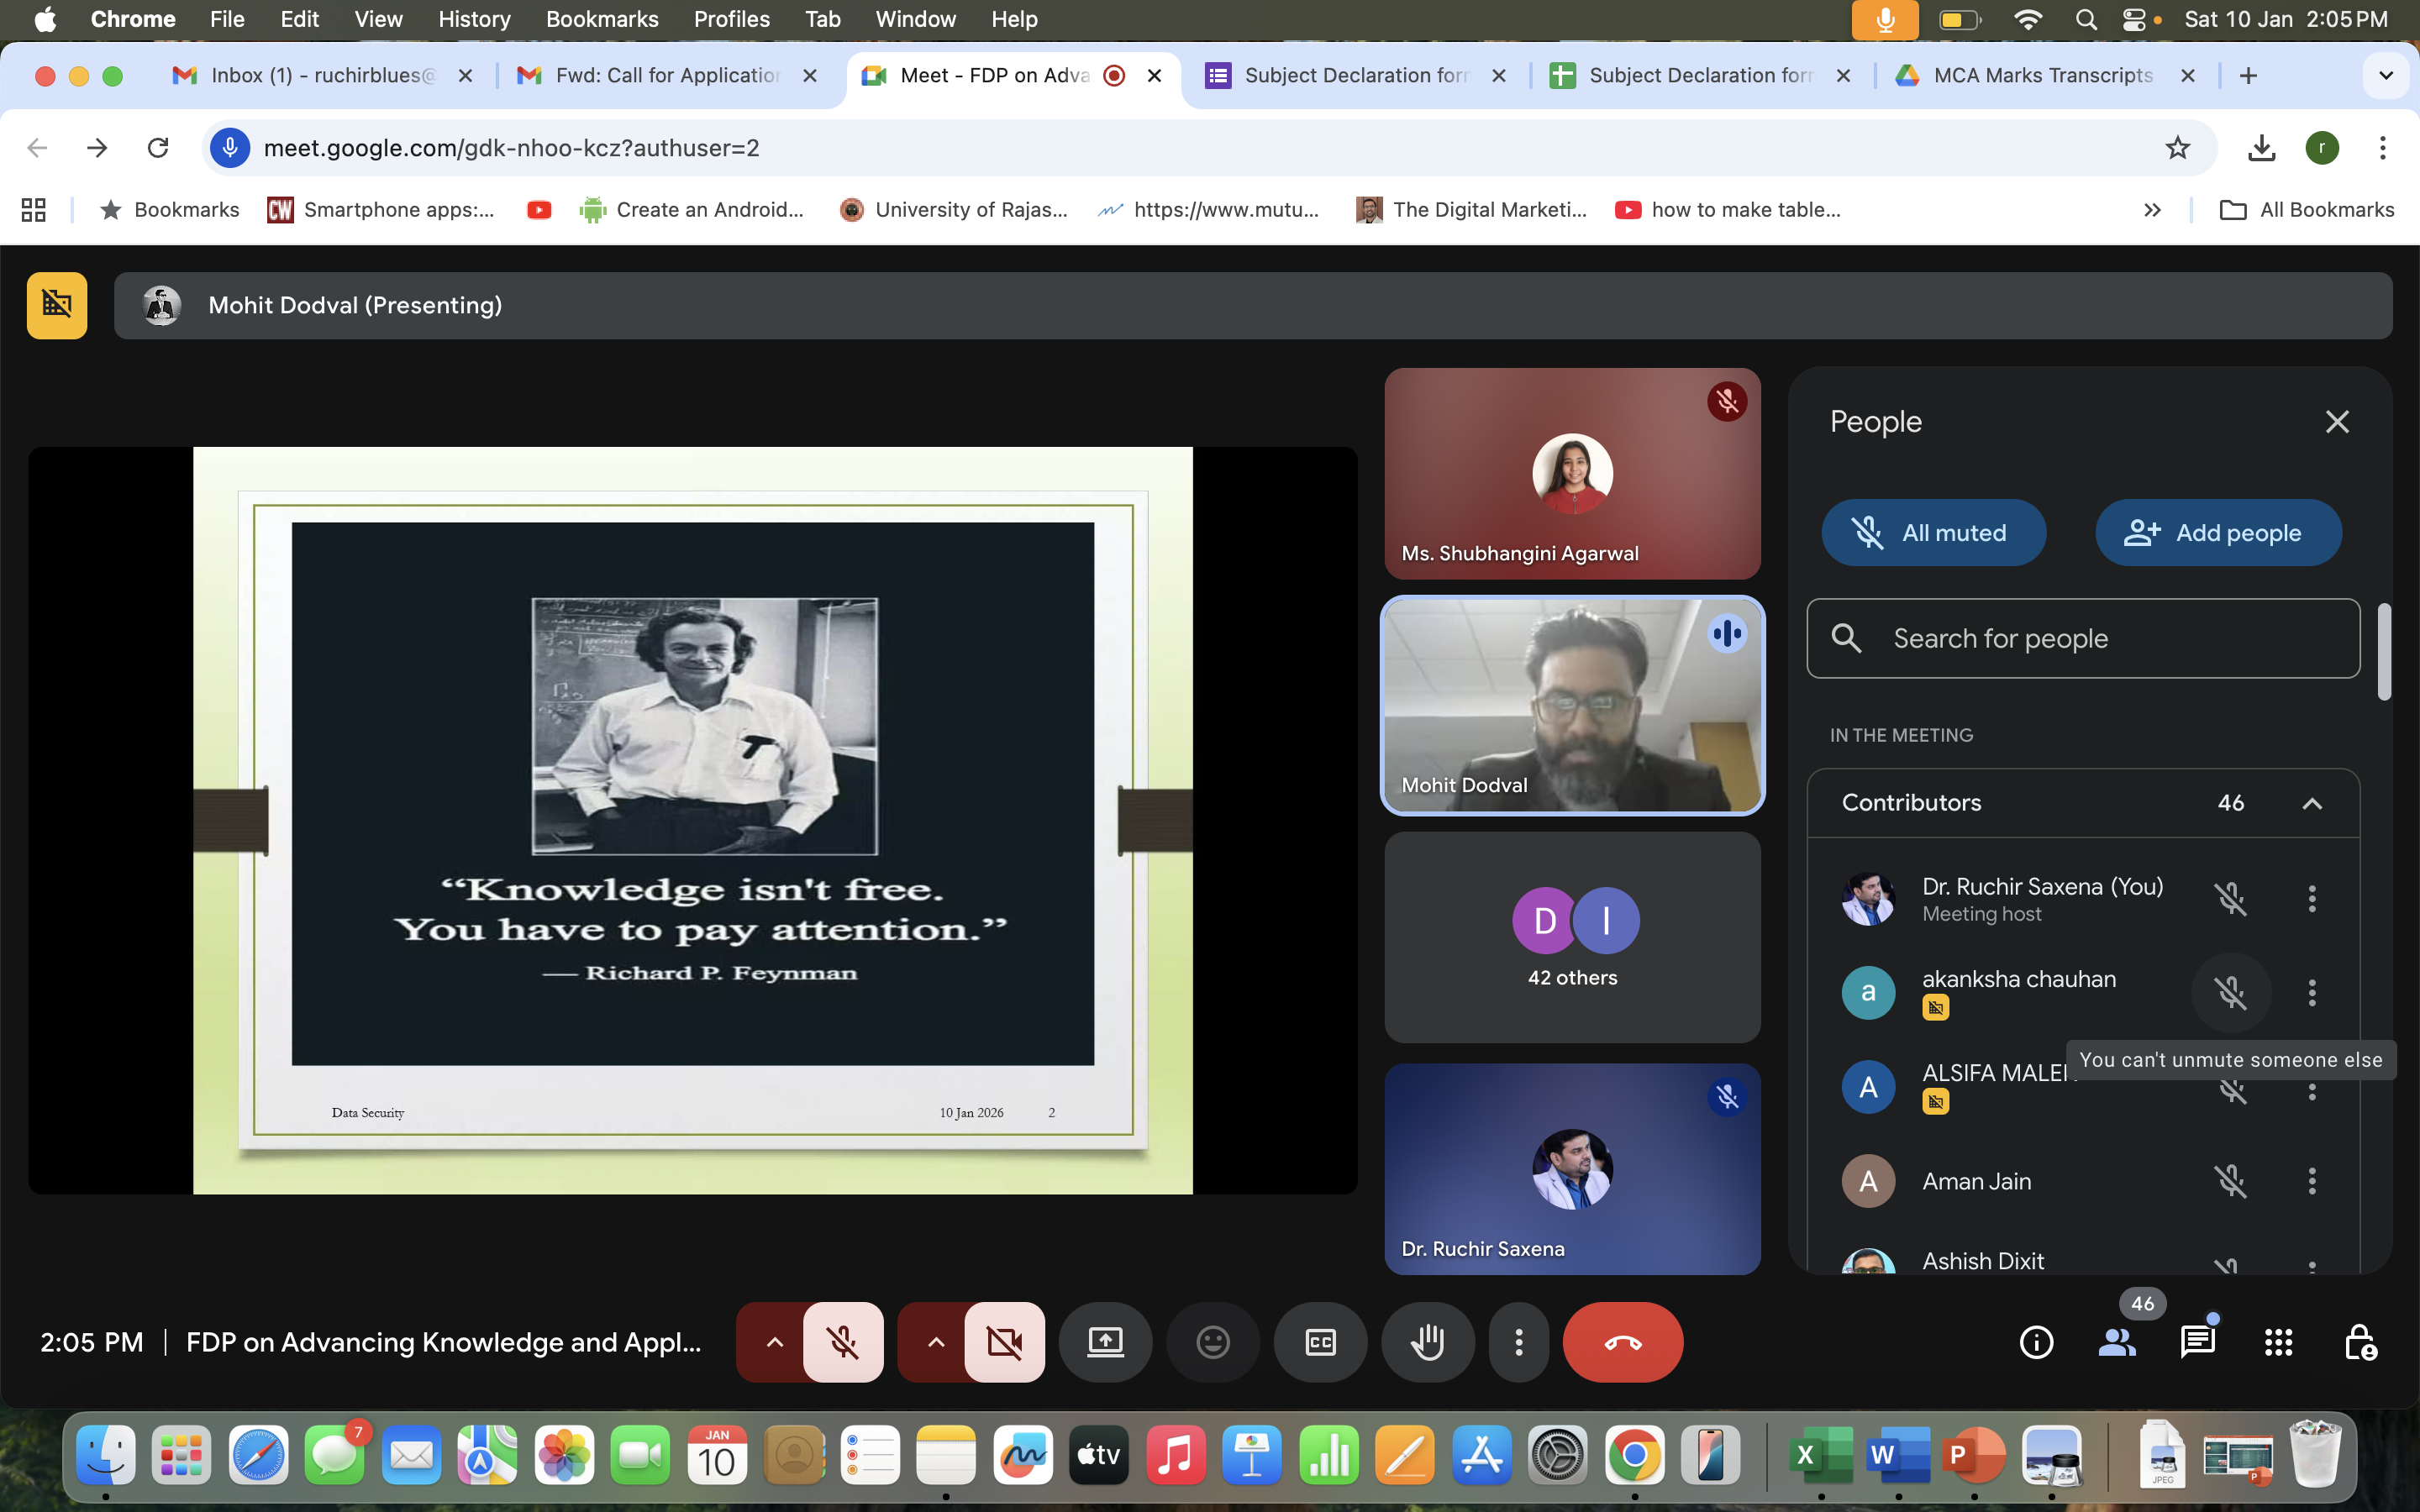Open the emoji reactions button
This screenshot has width=2420, height=1512.
pos(1212,1342)
